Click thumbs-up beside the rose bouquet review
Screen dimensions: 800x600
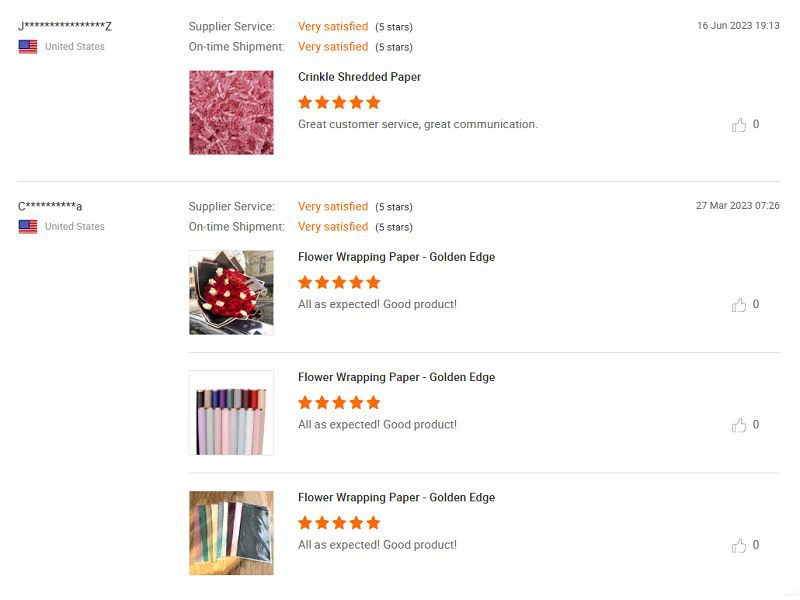pos(739,305)
